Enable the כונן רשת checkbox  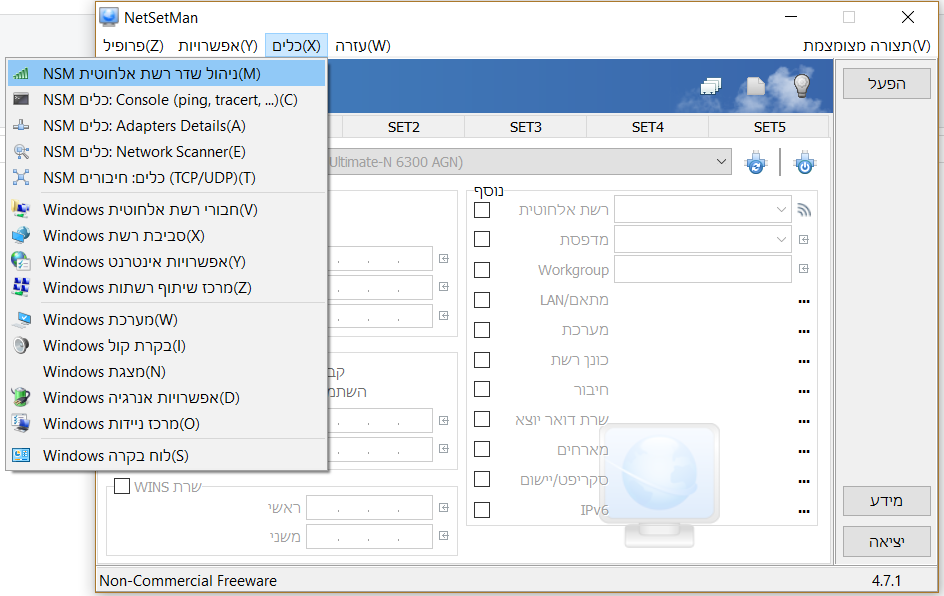pos(482,360)
